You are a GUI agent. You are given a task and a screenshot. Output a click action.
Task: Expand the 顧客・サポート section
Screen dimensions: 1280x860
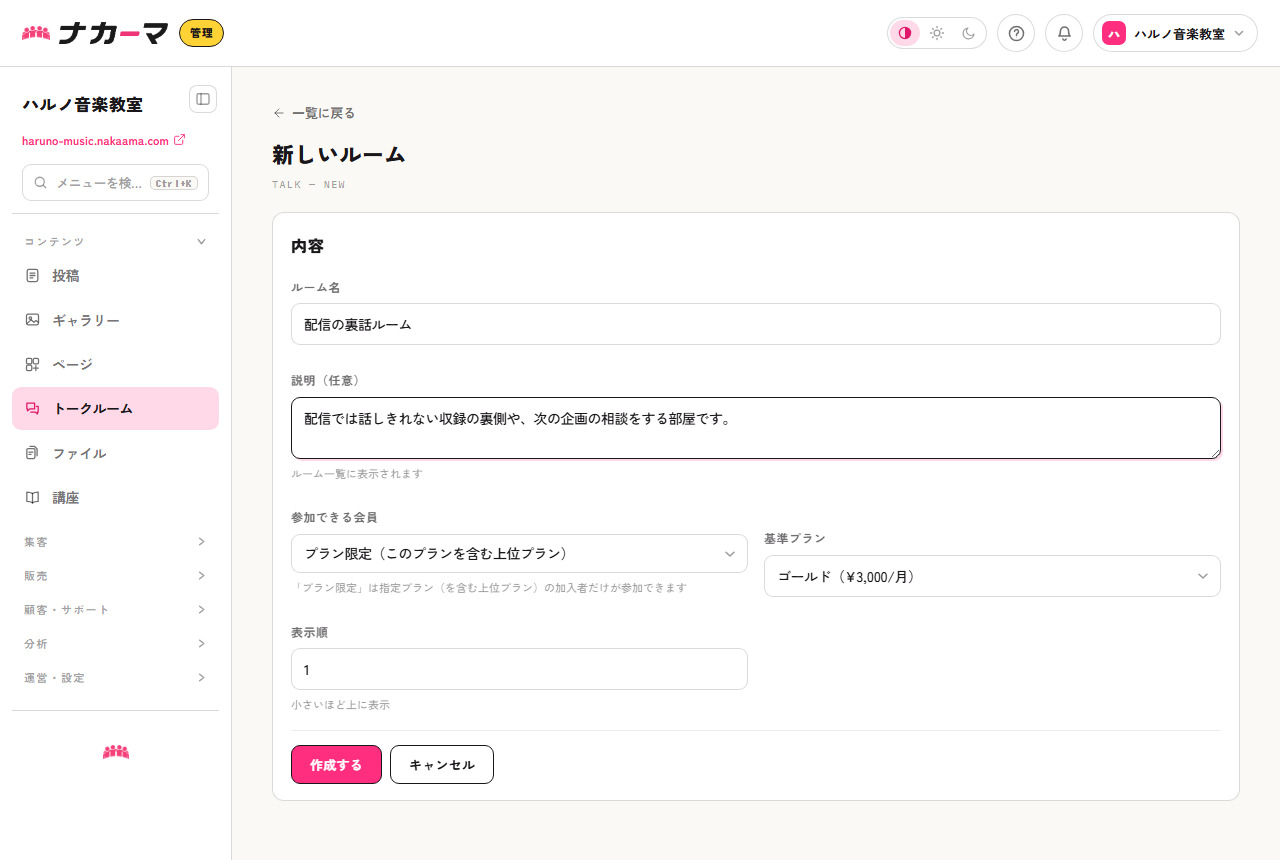[x=115, y=609]
